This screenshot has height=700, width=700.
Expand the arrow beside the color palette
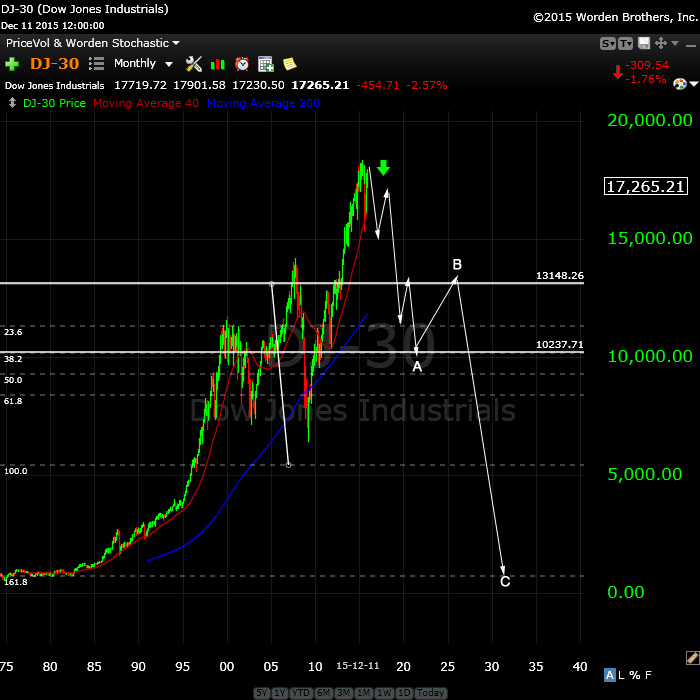[694, 83]
